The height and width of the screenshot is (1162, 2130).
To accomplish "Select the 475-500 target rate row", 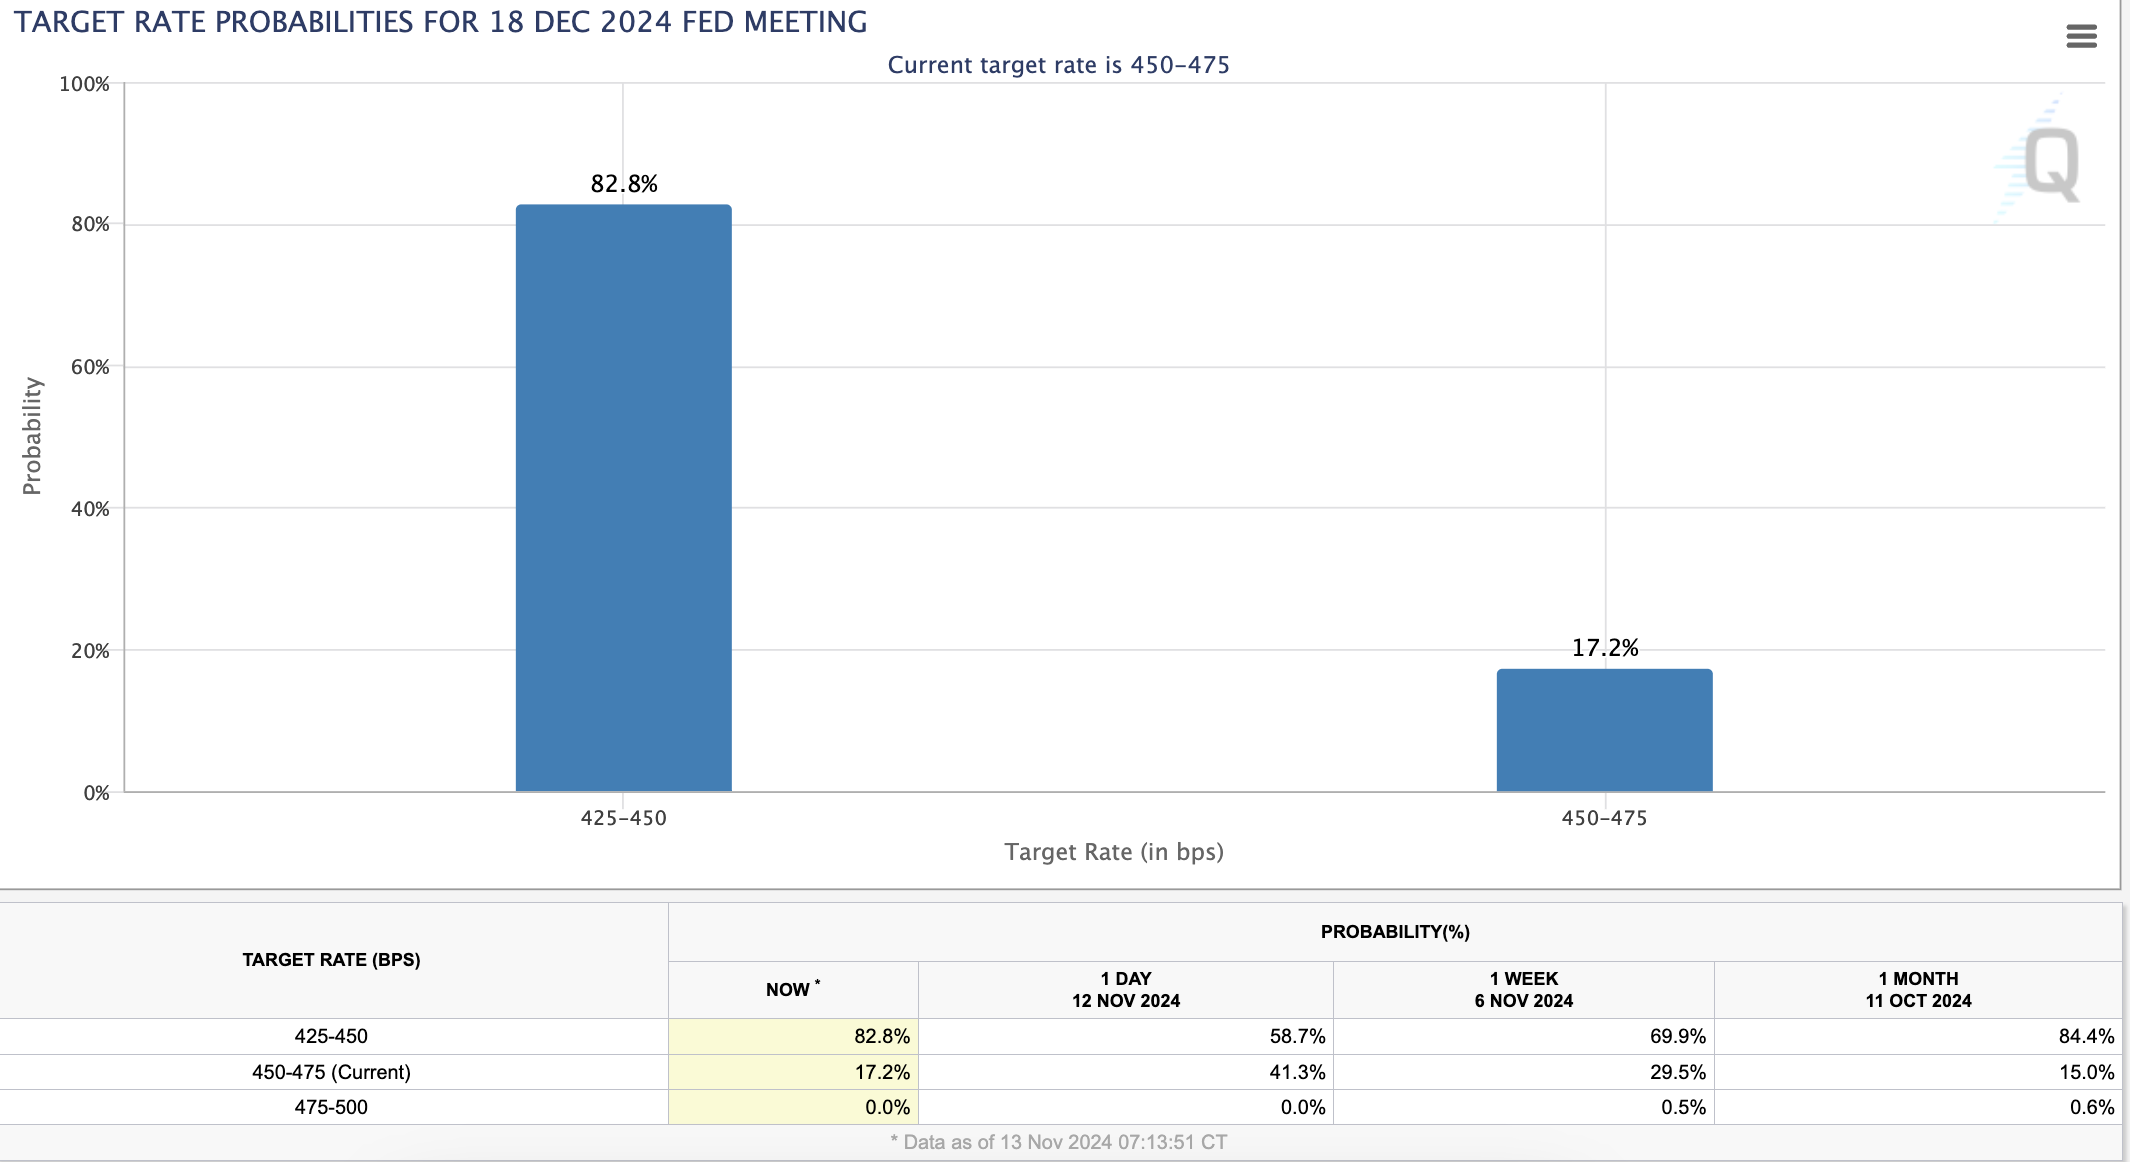I will point(330,1107).
